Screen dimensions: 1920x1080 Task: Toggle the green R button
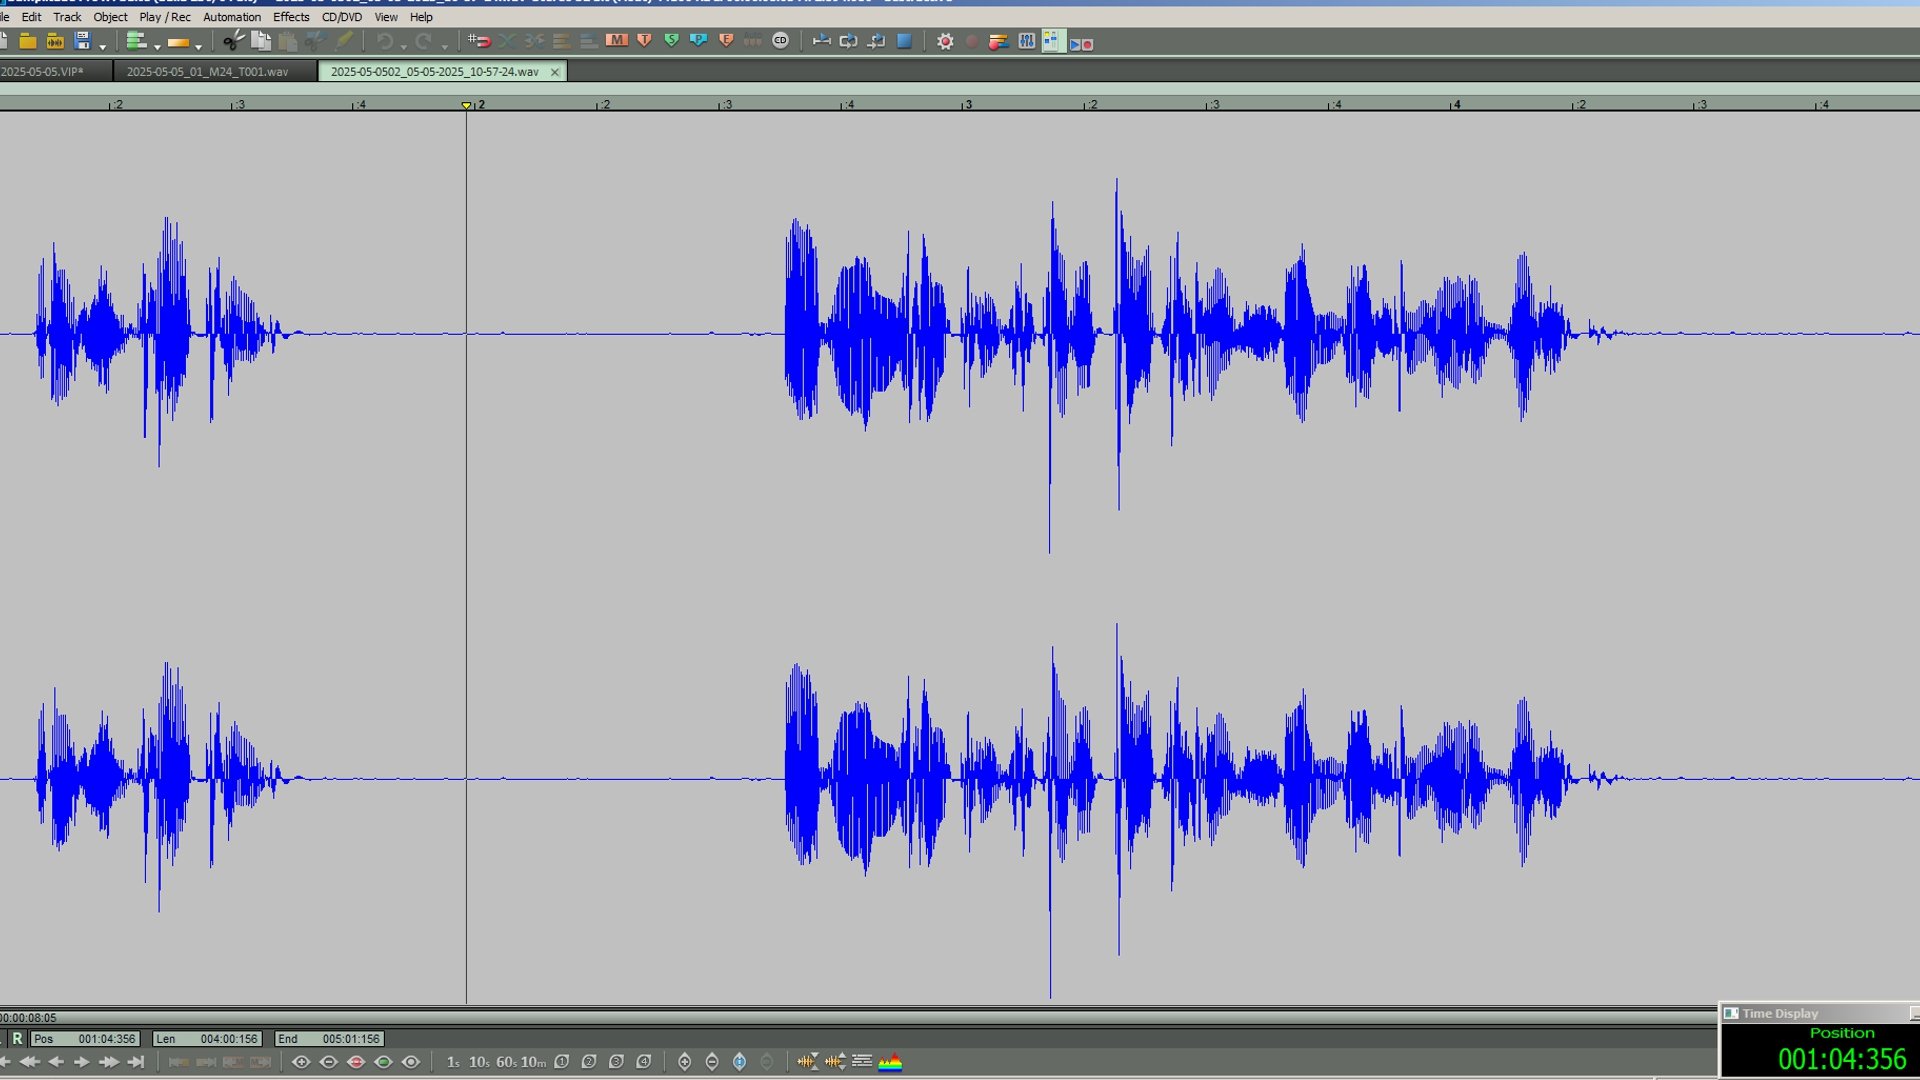[17, 1039]
